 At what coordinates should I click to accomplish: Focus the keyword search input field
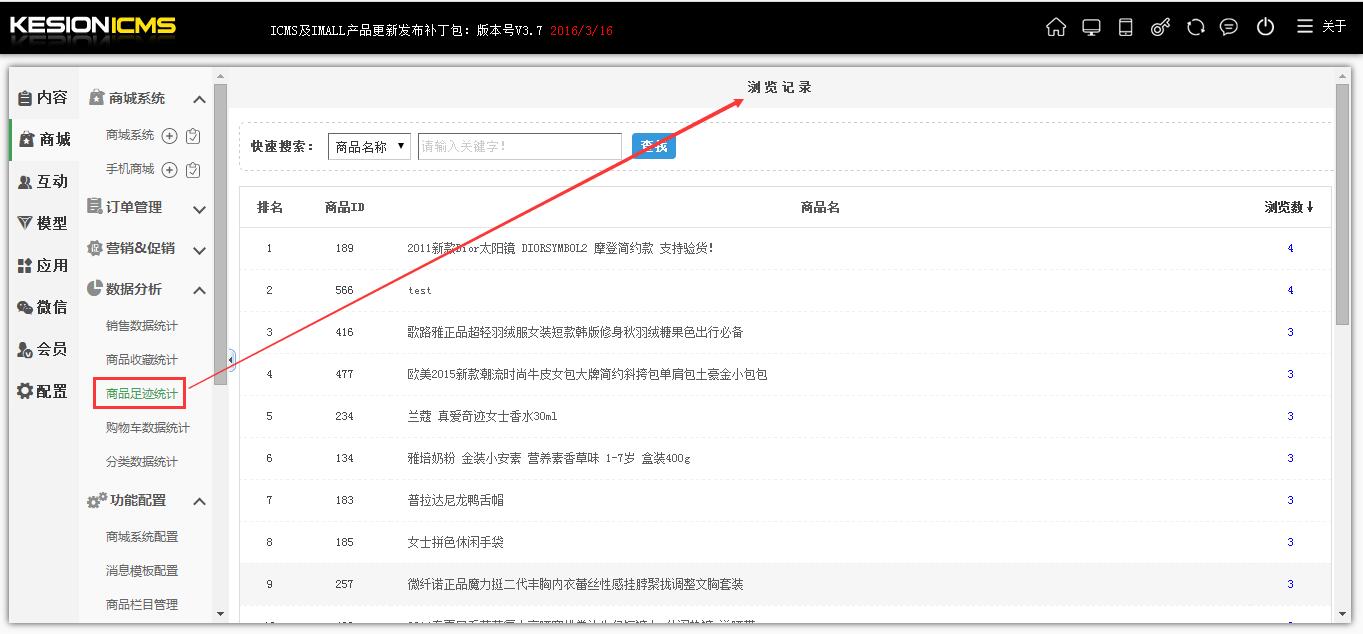pos(520,146)
